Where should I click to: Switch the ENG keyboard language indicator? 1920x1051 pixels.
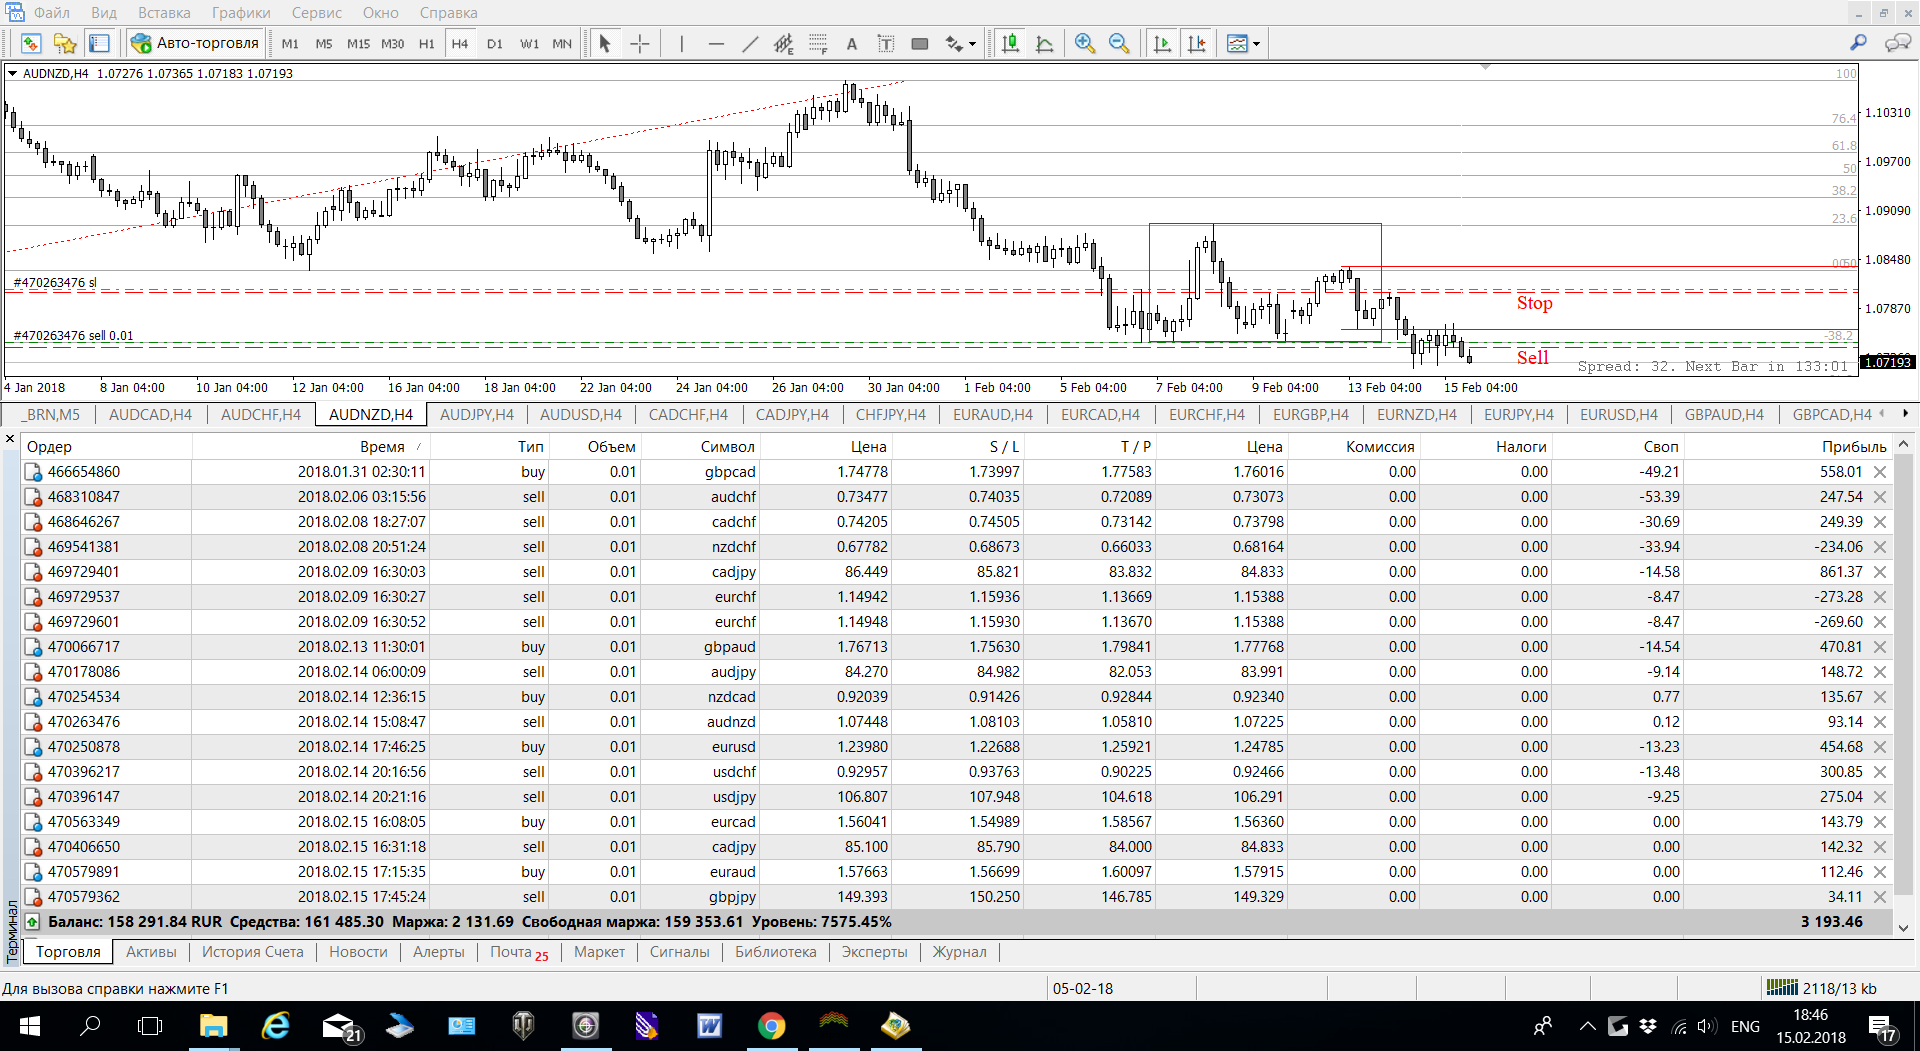point(1745,1026)
